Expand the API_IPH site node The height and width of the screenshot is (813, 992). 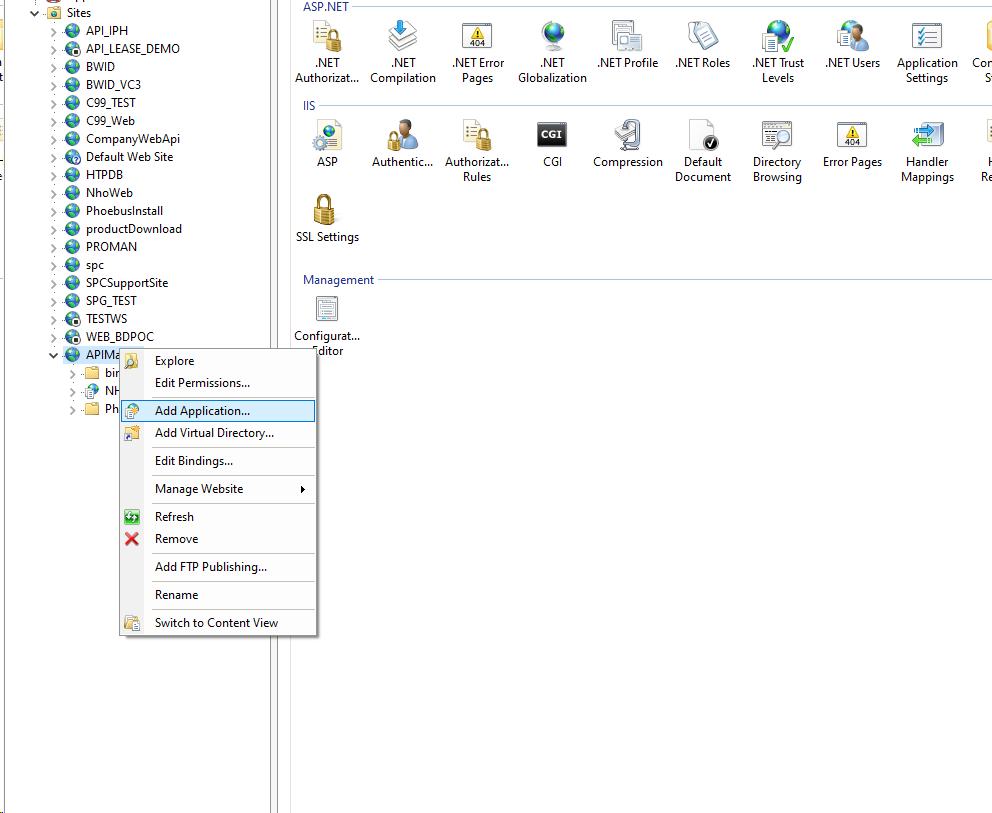(x=54, y=31)
